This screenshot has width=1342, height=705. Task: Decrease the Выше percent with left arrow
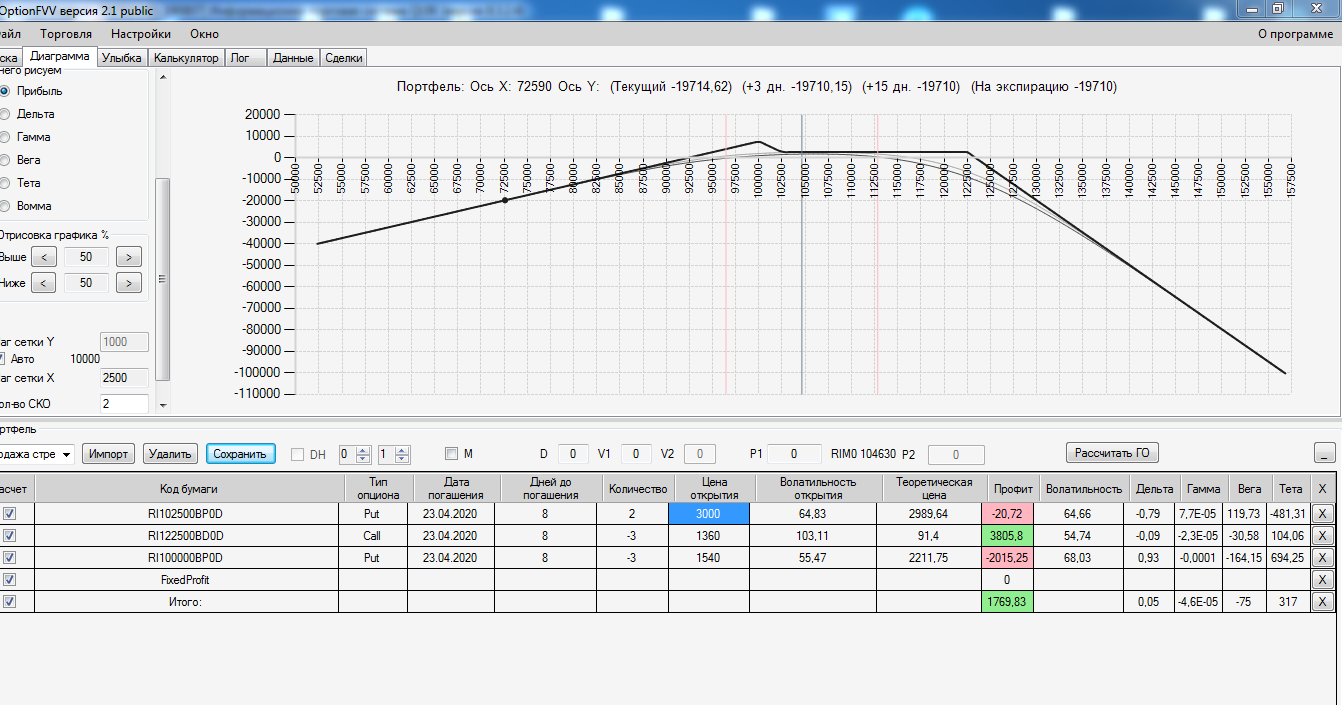pos(43,257)
